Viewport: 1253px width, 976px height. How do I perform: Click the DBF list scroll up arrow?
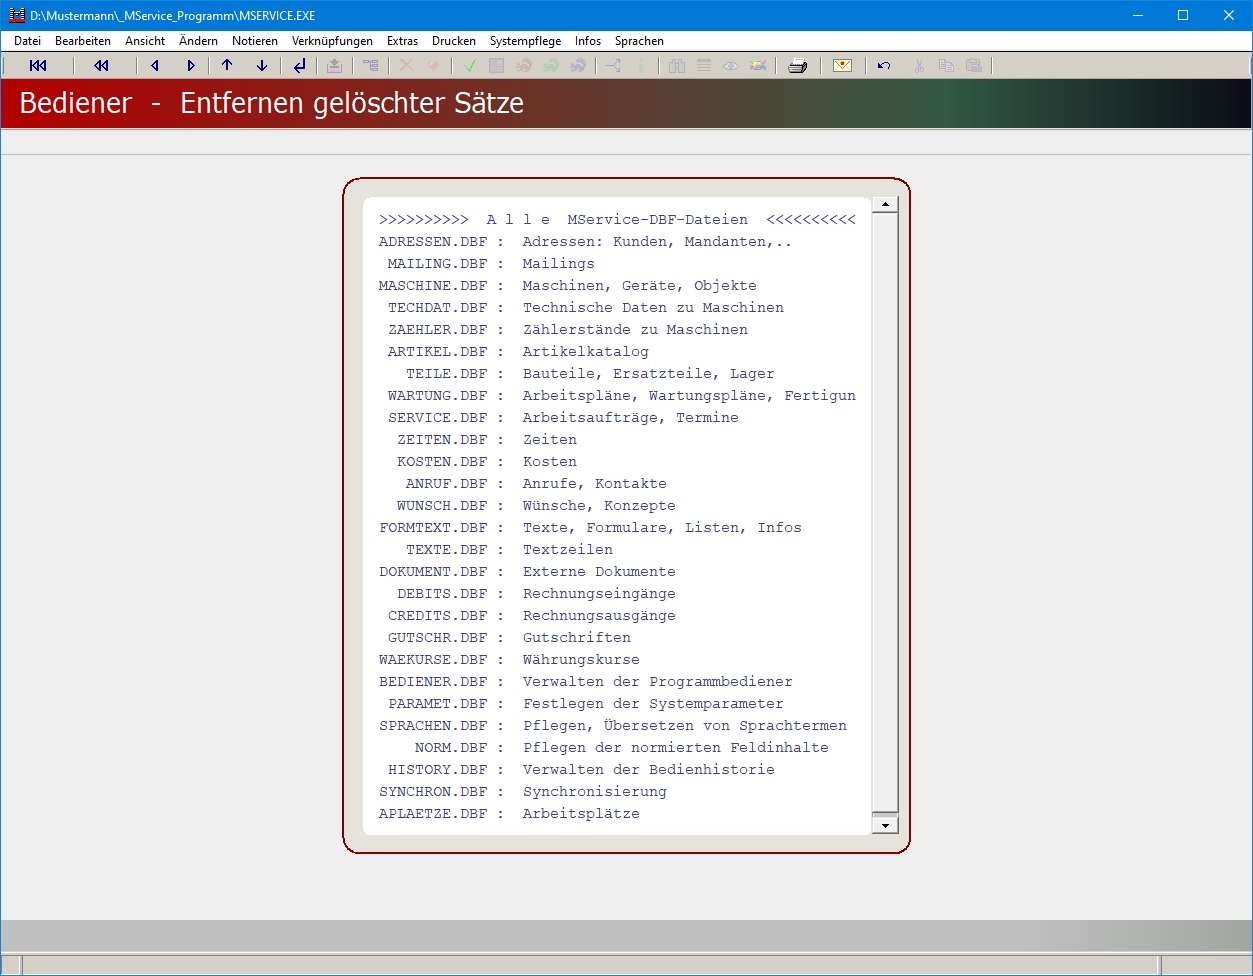[885, 205]
